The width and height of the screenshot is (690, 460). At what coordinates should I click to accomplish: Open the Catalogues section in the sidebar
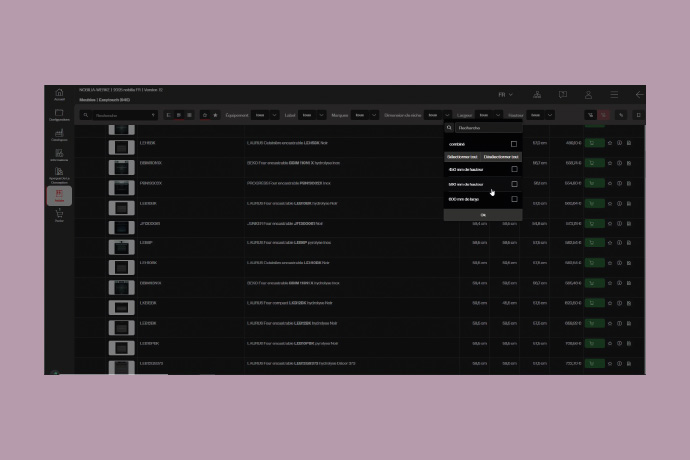click(59, 135)
